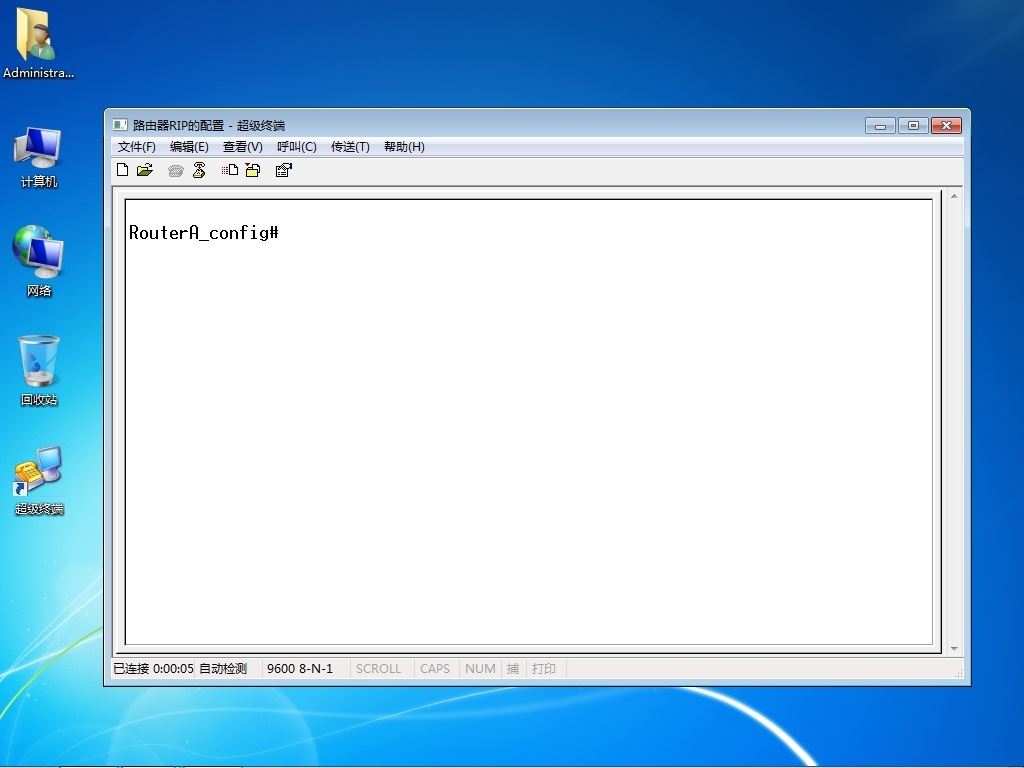Open the 帮助(H) menu
The image size is (1024, 768).
point(404,147)
